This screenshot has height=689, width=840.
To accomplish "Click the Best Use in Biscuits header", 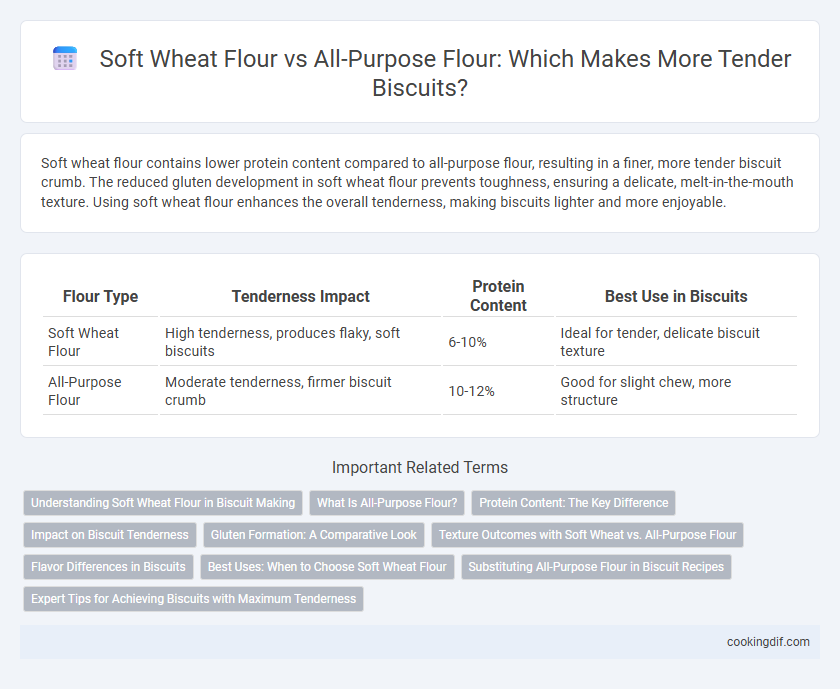I will [x=676, y=296].
